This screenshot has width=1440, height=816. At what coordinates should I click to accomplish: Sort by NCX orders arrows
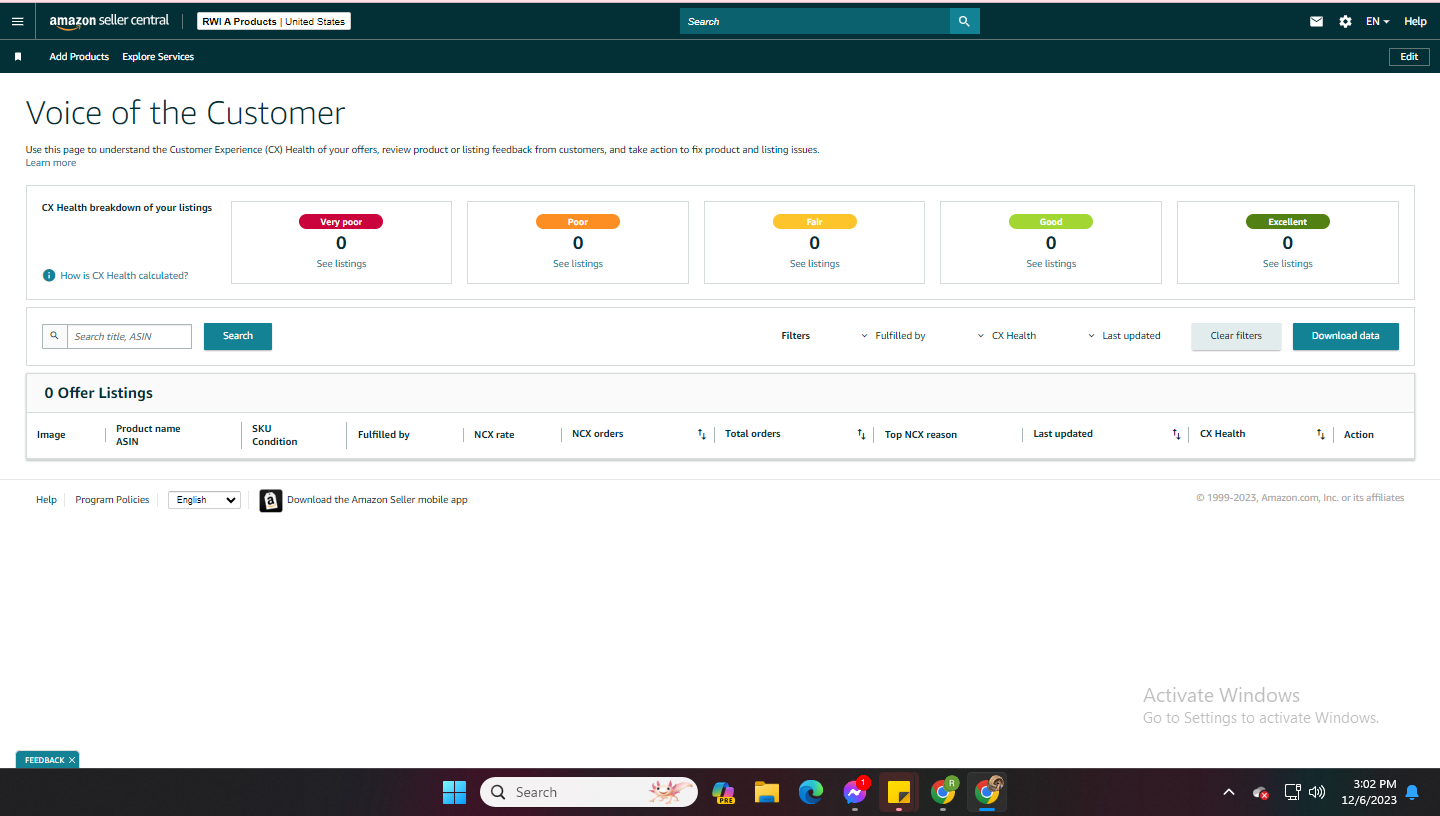[x=702, y=434]
